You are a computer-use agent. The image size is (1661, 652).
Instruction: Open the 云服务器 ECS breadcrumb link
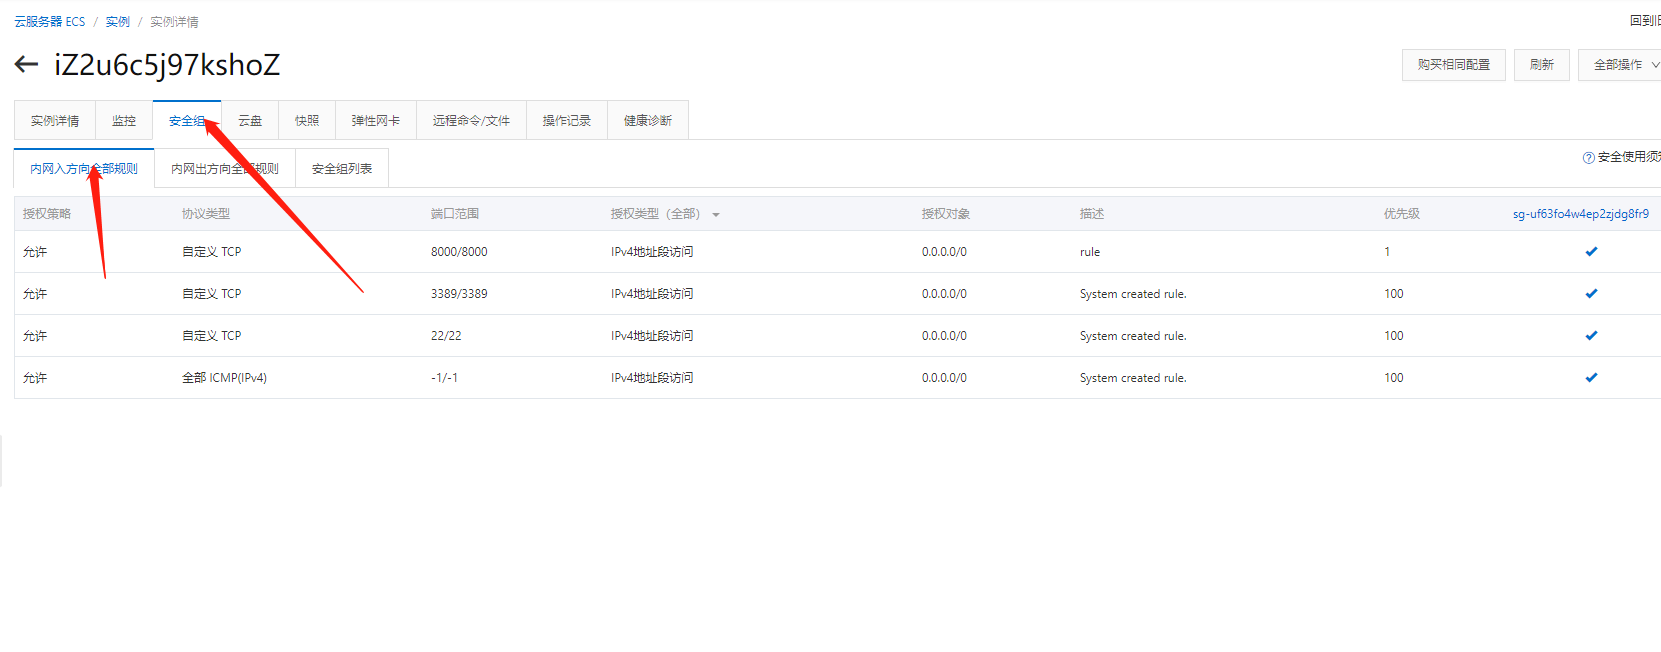(50, 22)
